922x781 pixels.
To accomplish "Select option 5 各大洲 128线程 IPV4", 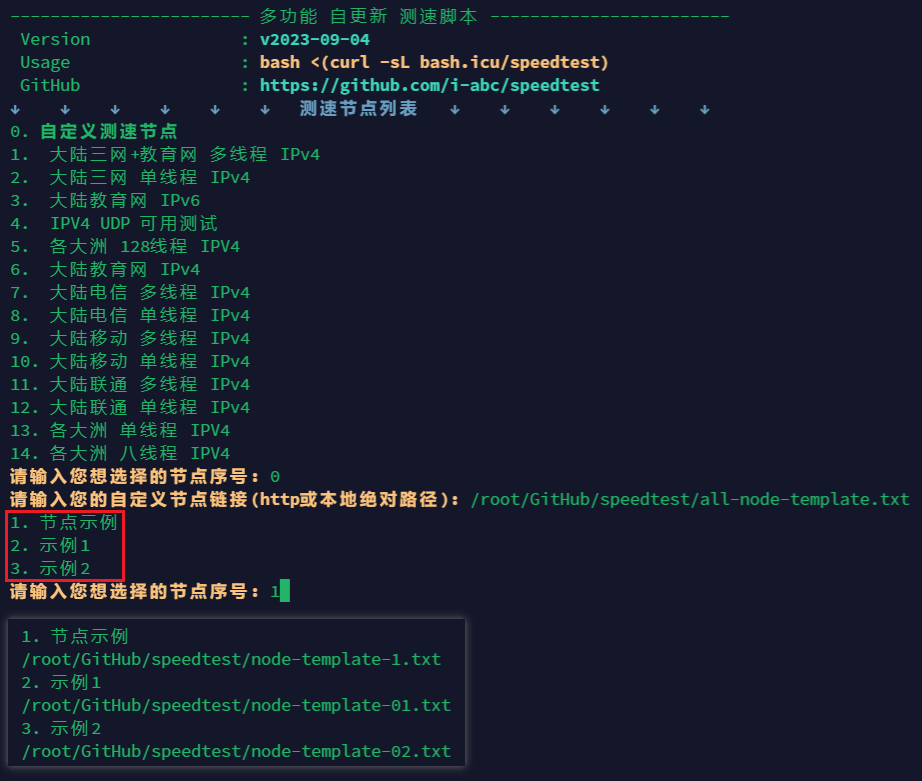I will (x=135, y=246).
